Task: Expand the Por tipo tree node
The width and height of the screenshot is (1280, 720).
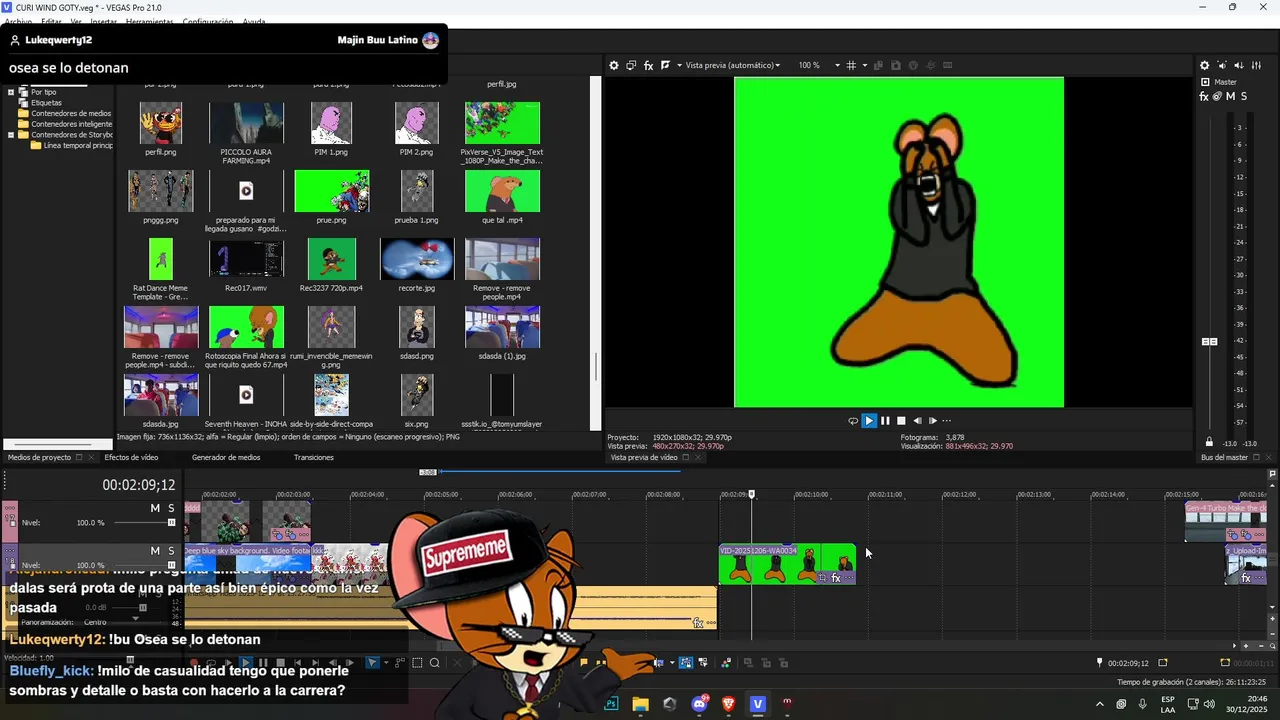Action: tap(11, 92)
